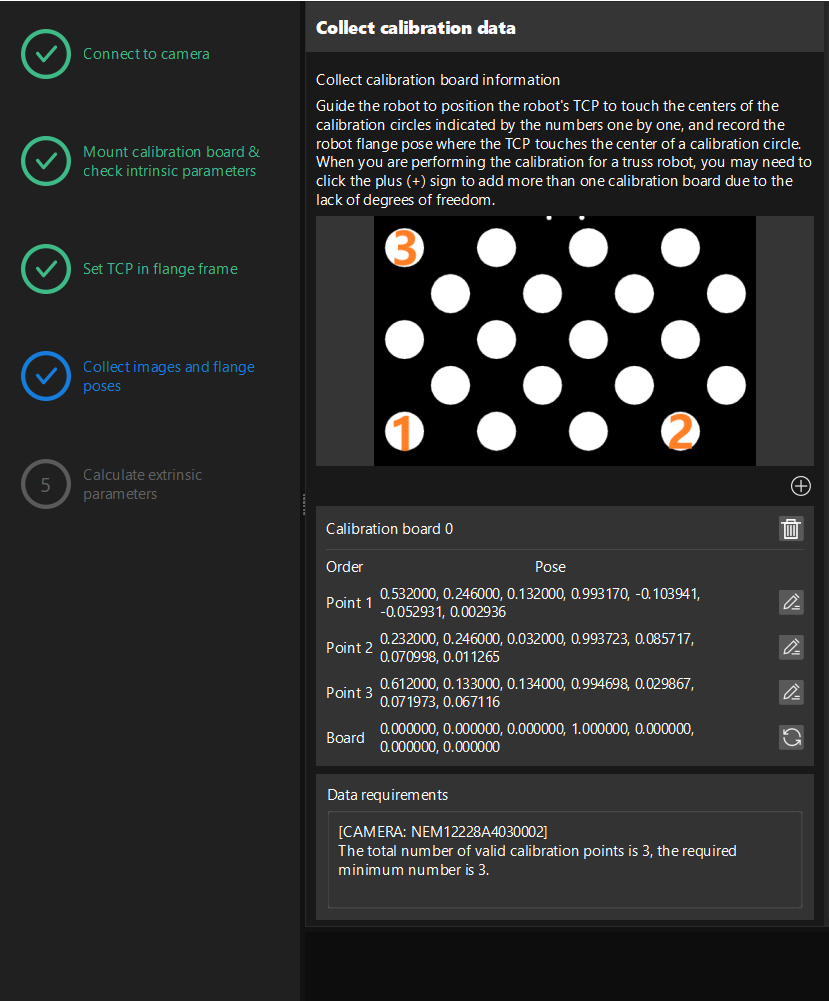
Task: Click the plus icon to add calibration board
Action: pos(801,486)
